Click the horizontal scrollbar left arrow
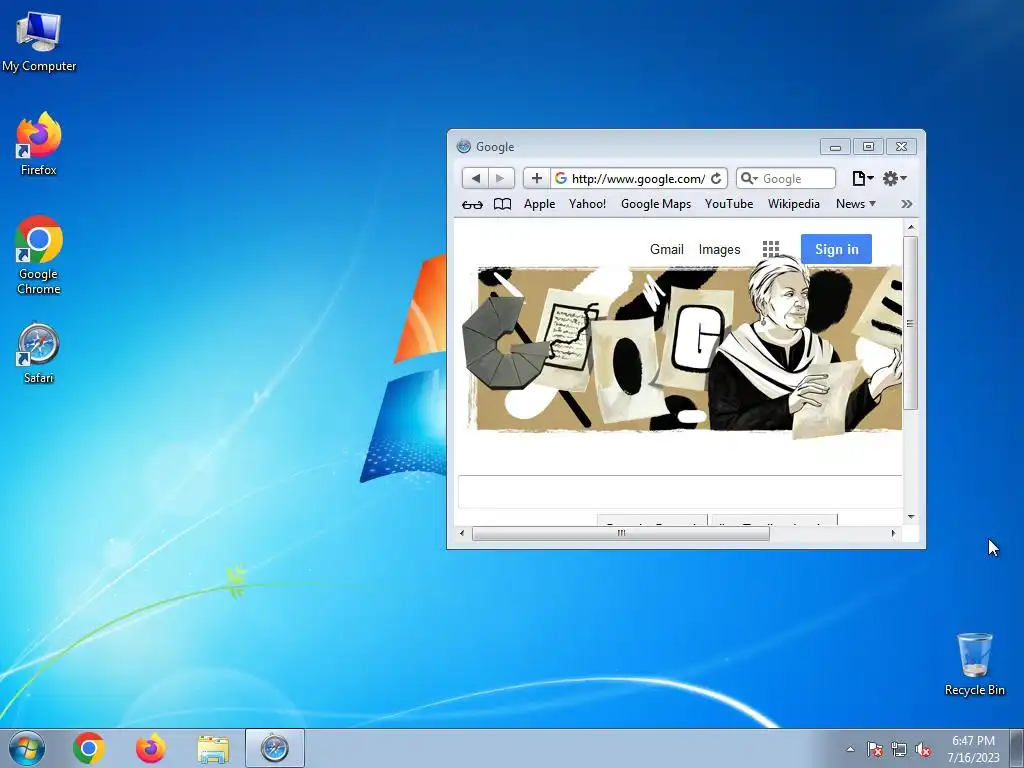This screenshot has height=768, width=1024. point(462,534)
